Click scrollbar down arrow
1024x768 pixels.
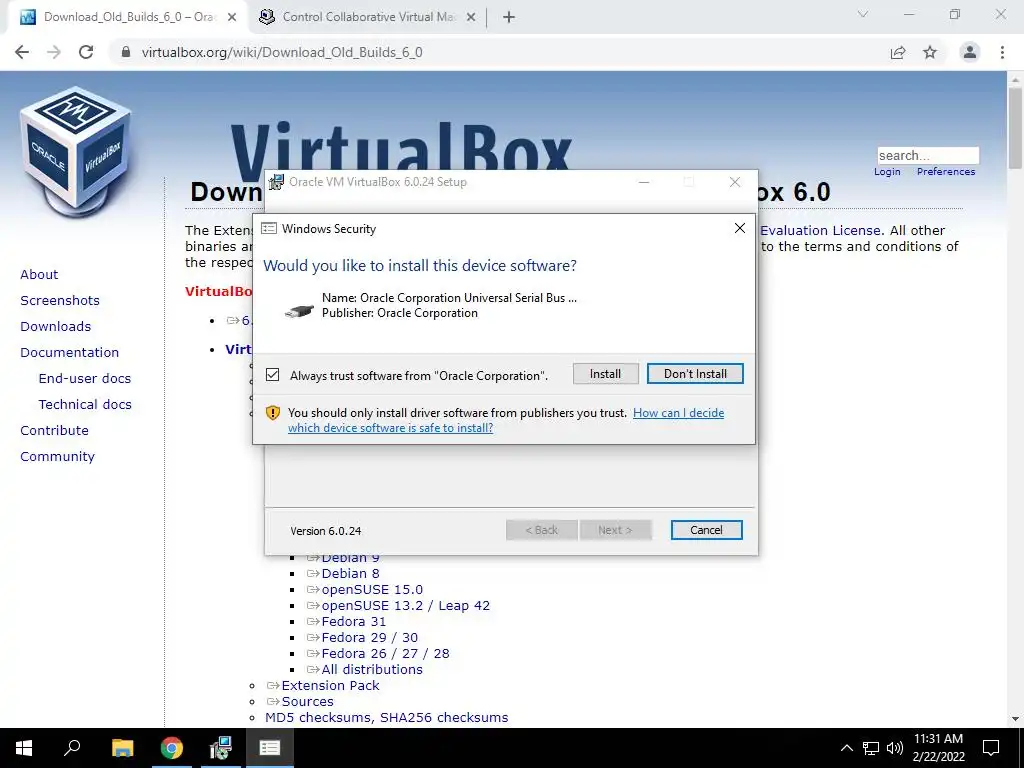[x=1015, y=719]
